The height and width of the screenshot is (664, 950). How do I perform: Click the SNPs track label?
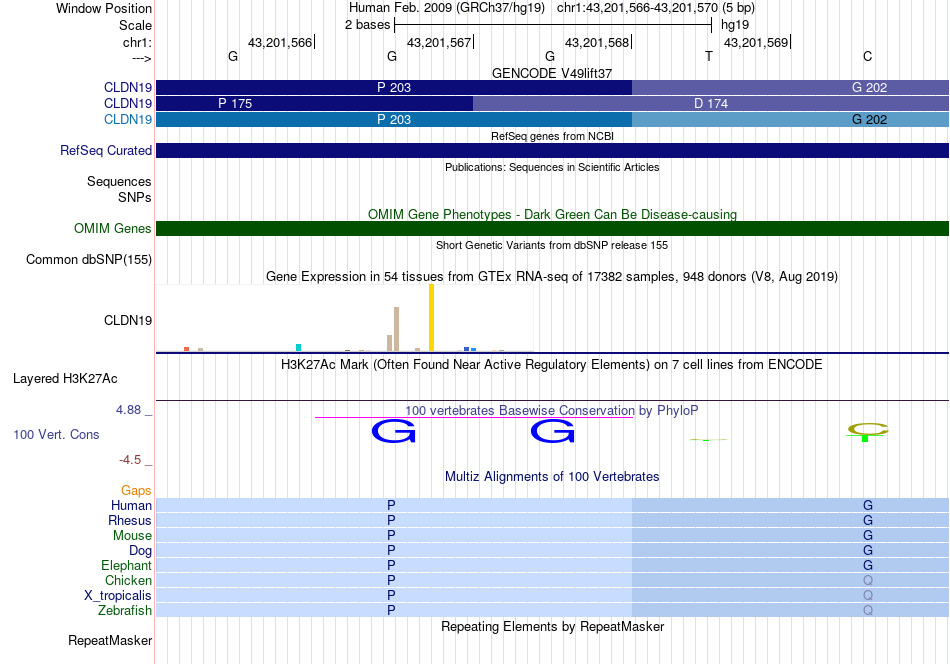(x=135, y=198)
